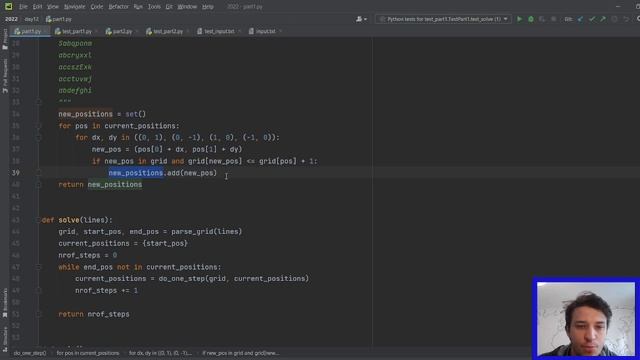Click the Git Push arrow icon
This screenshot has width=640, height=360.
click(603, 19)
